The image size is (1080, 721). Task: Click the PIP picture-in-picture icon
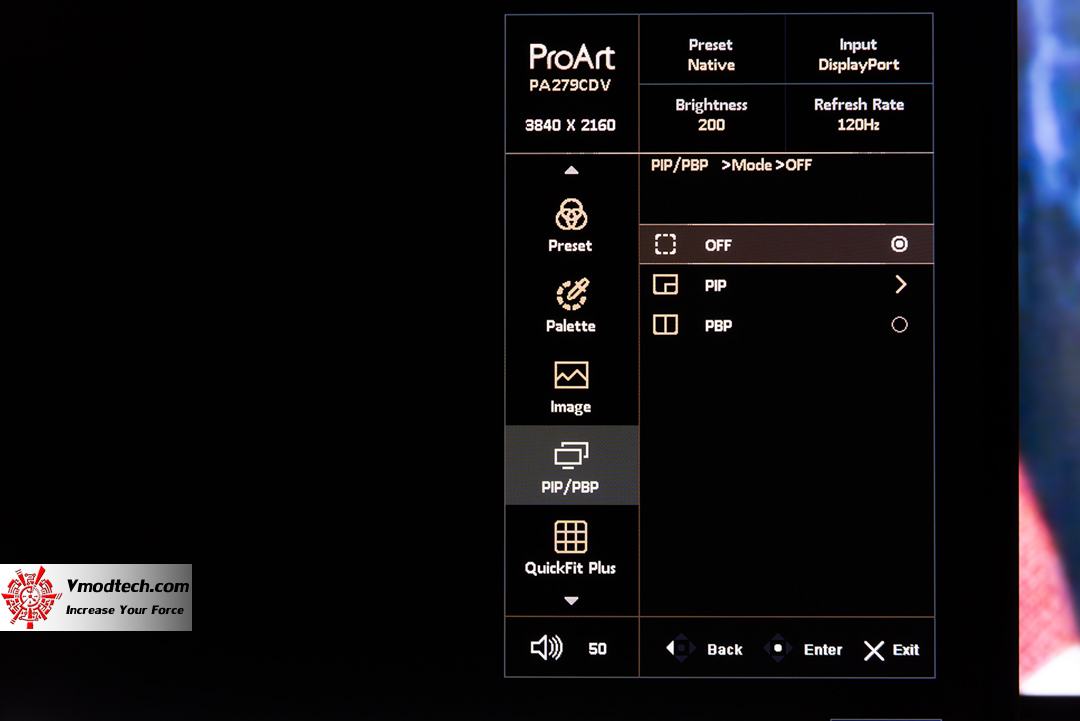[x=665, y=284]
